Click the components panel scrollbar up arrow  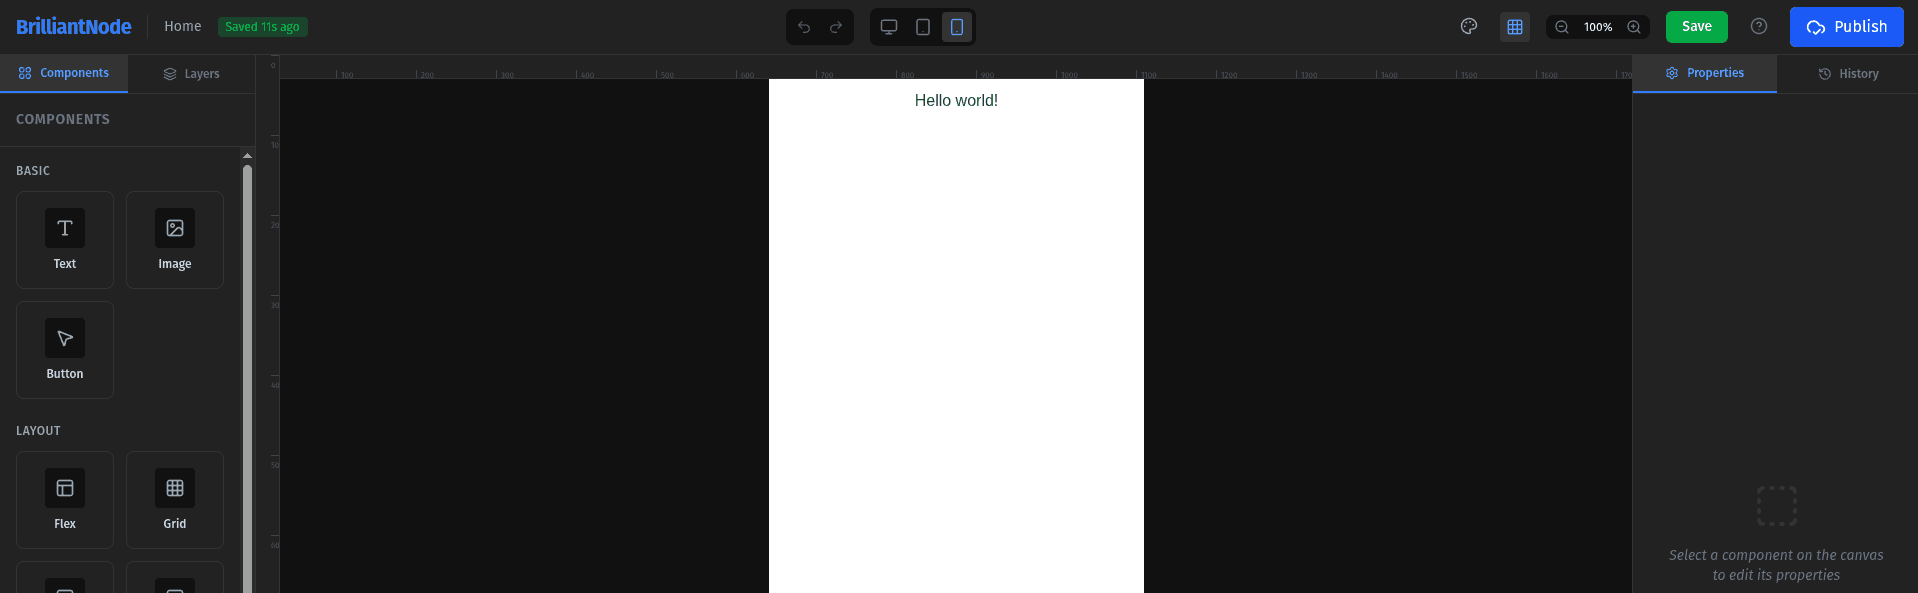click(247, 156)
